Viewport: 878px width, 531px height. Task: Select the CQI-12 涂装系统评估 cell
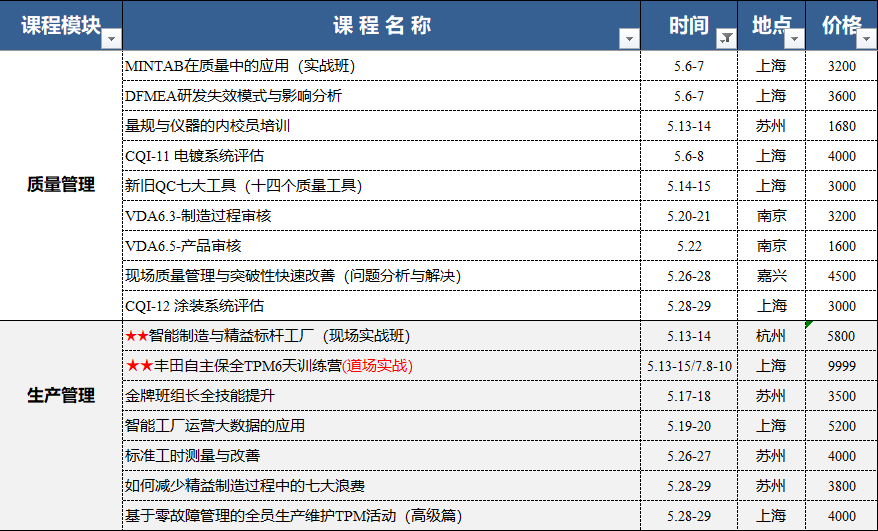(x=381, y=306)
